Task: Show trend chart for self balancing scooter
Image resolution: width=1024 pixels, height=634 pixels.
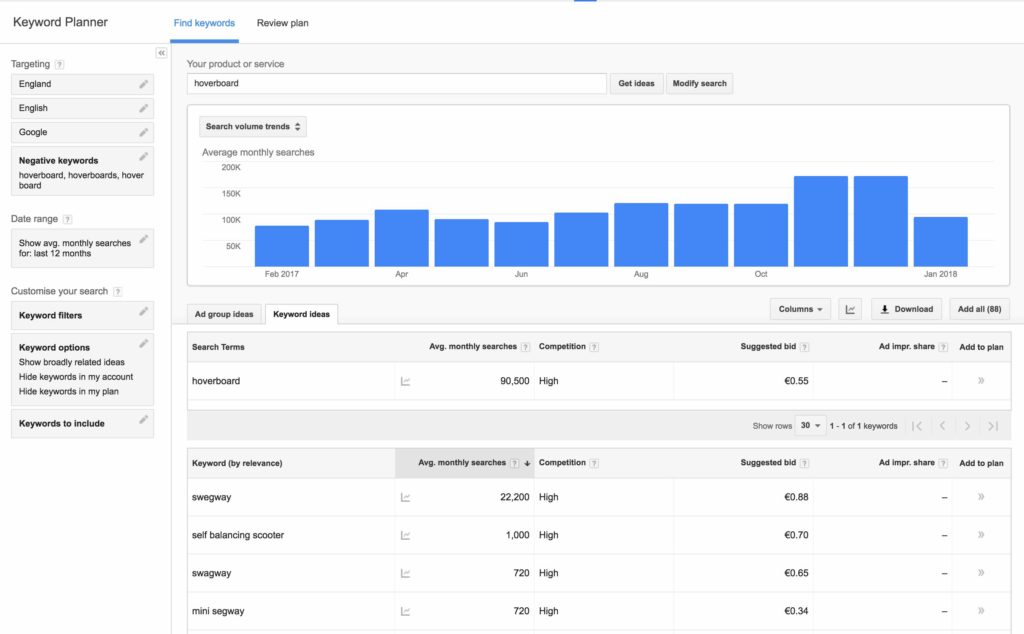Action: pyautogui.click(x=405, y=535)
